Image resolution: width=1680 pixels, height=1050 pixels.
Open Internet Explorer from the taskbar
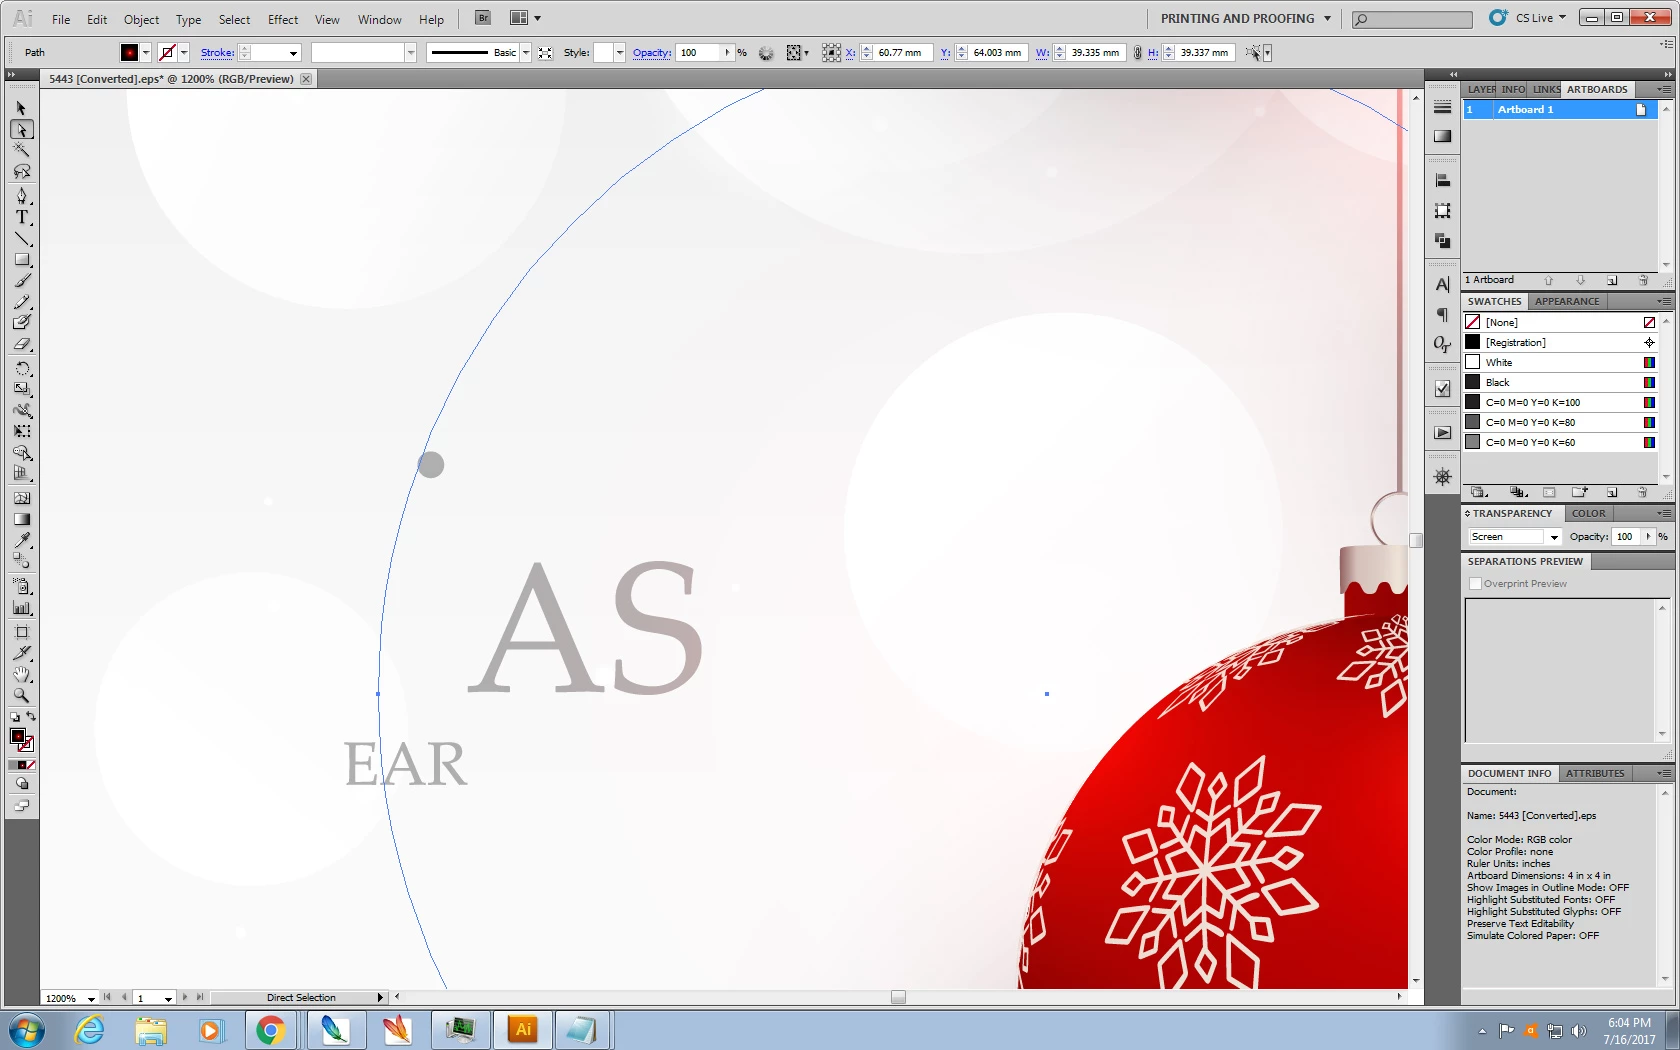pyautogui.click(x=90, y=1030)
